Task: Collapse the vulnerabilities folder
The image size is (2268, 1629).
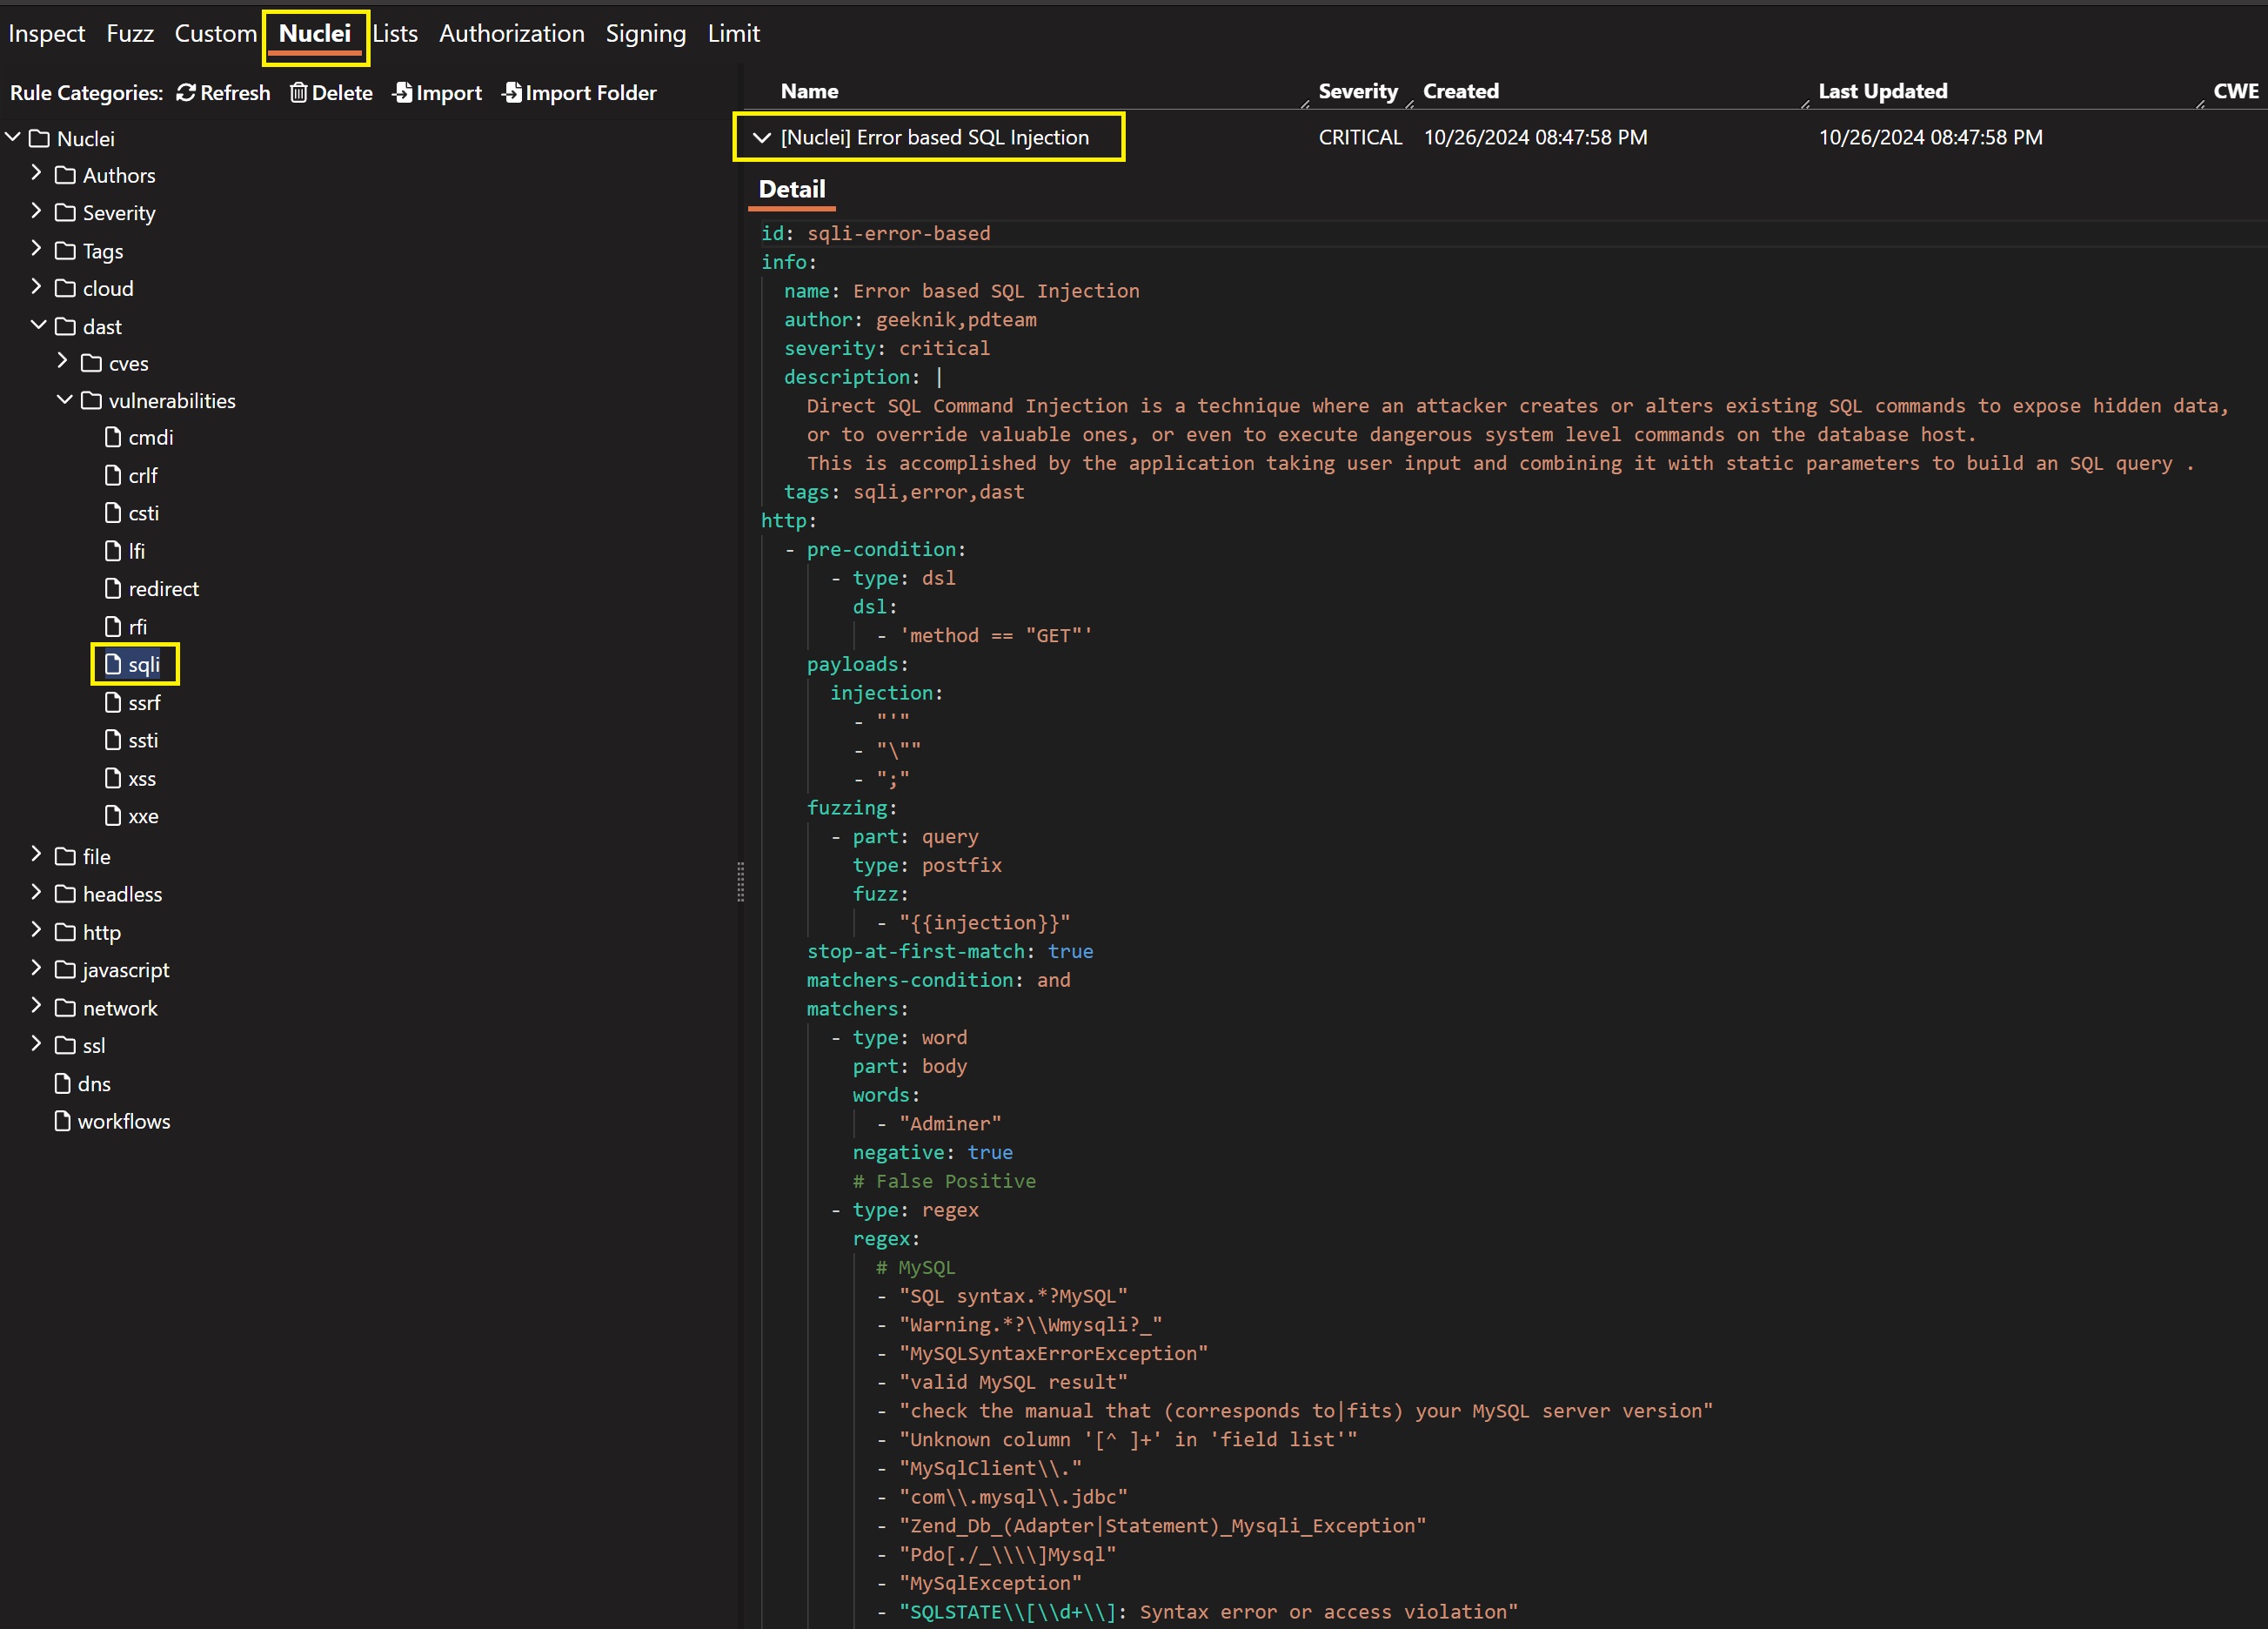Action: tap(64, 400)
